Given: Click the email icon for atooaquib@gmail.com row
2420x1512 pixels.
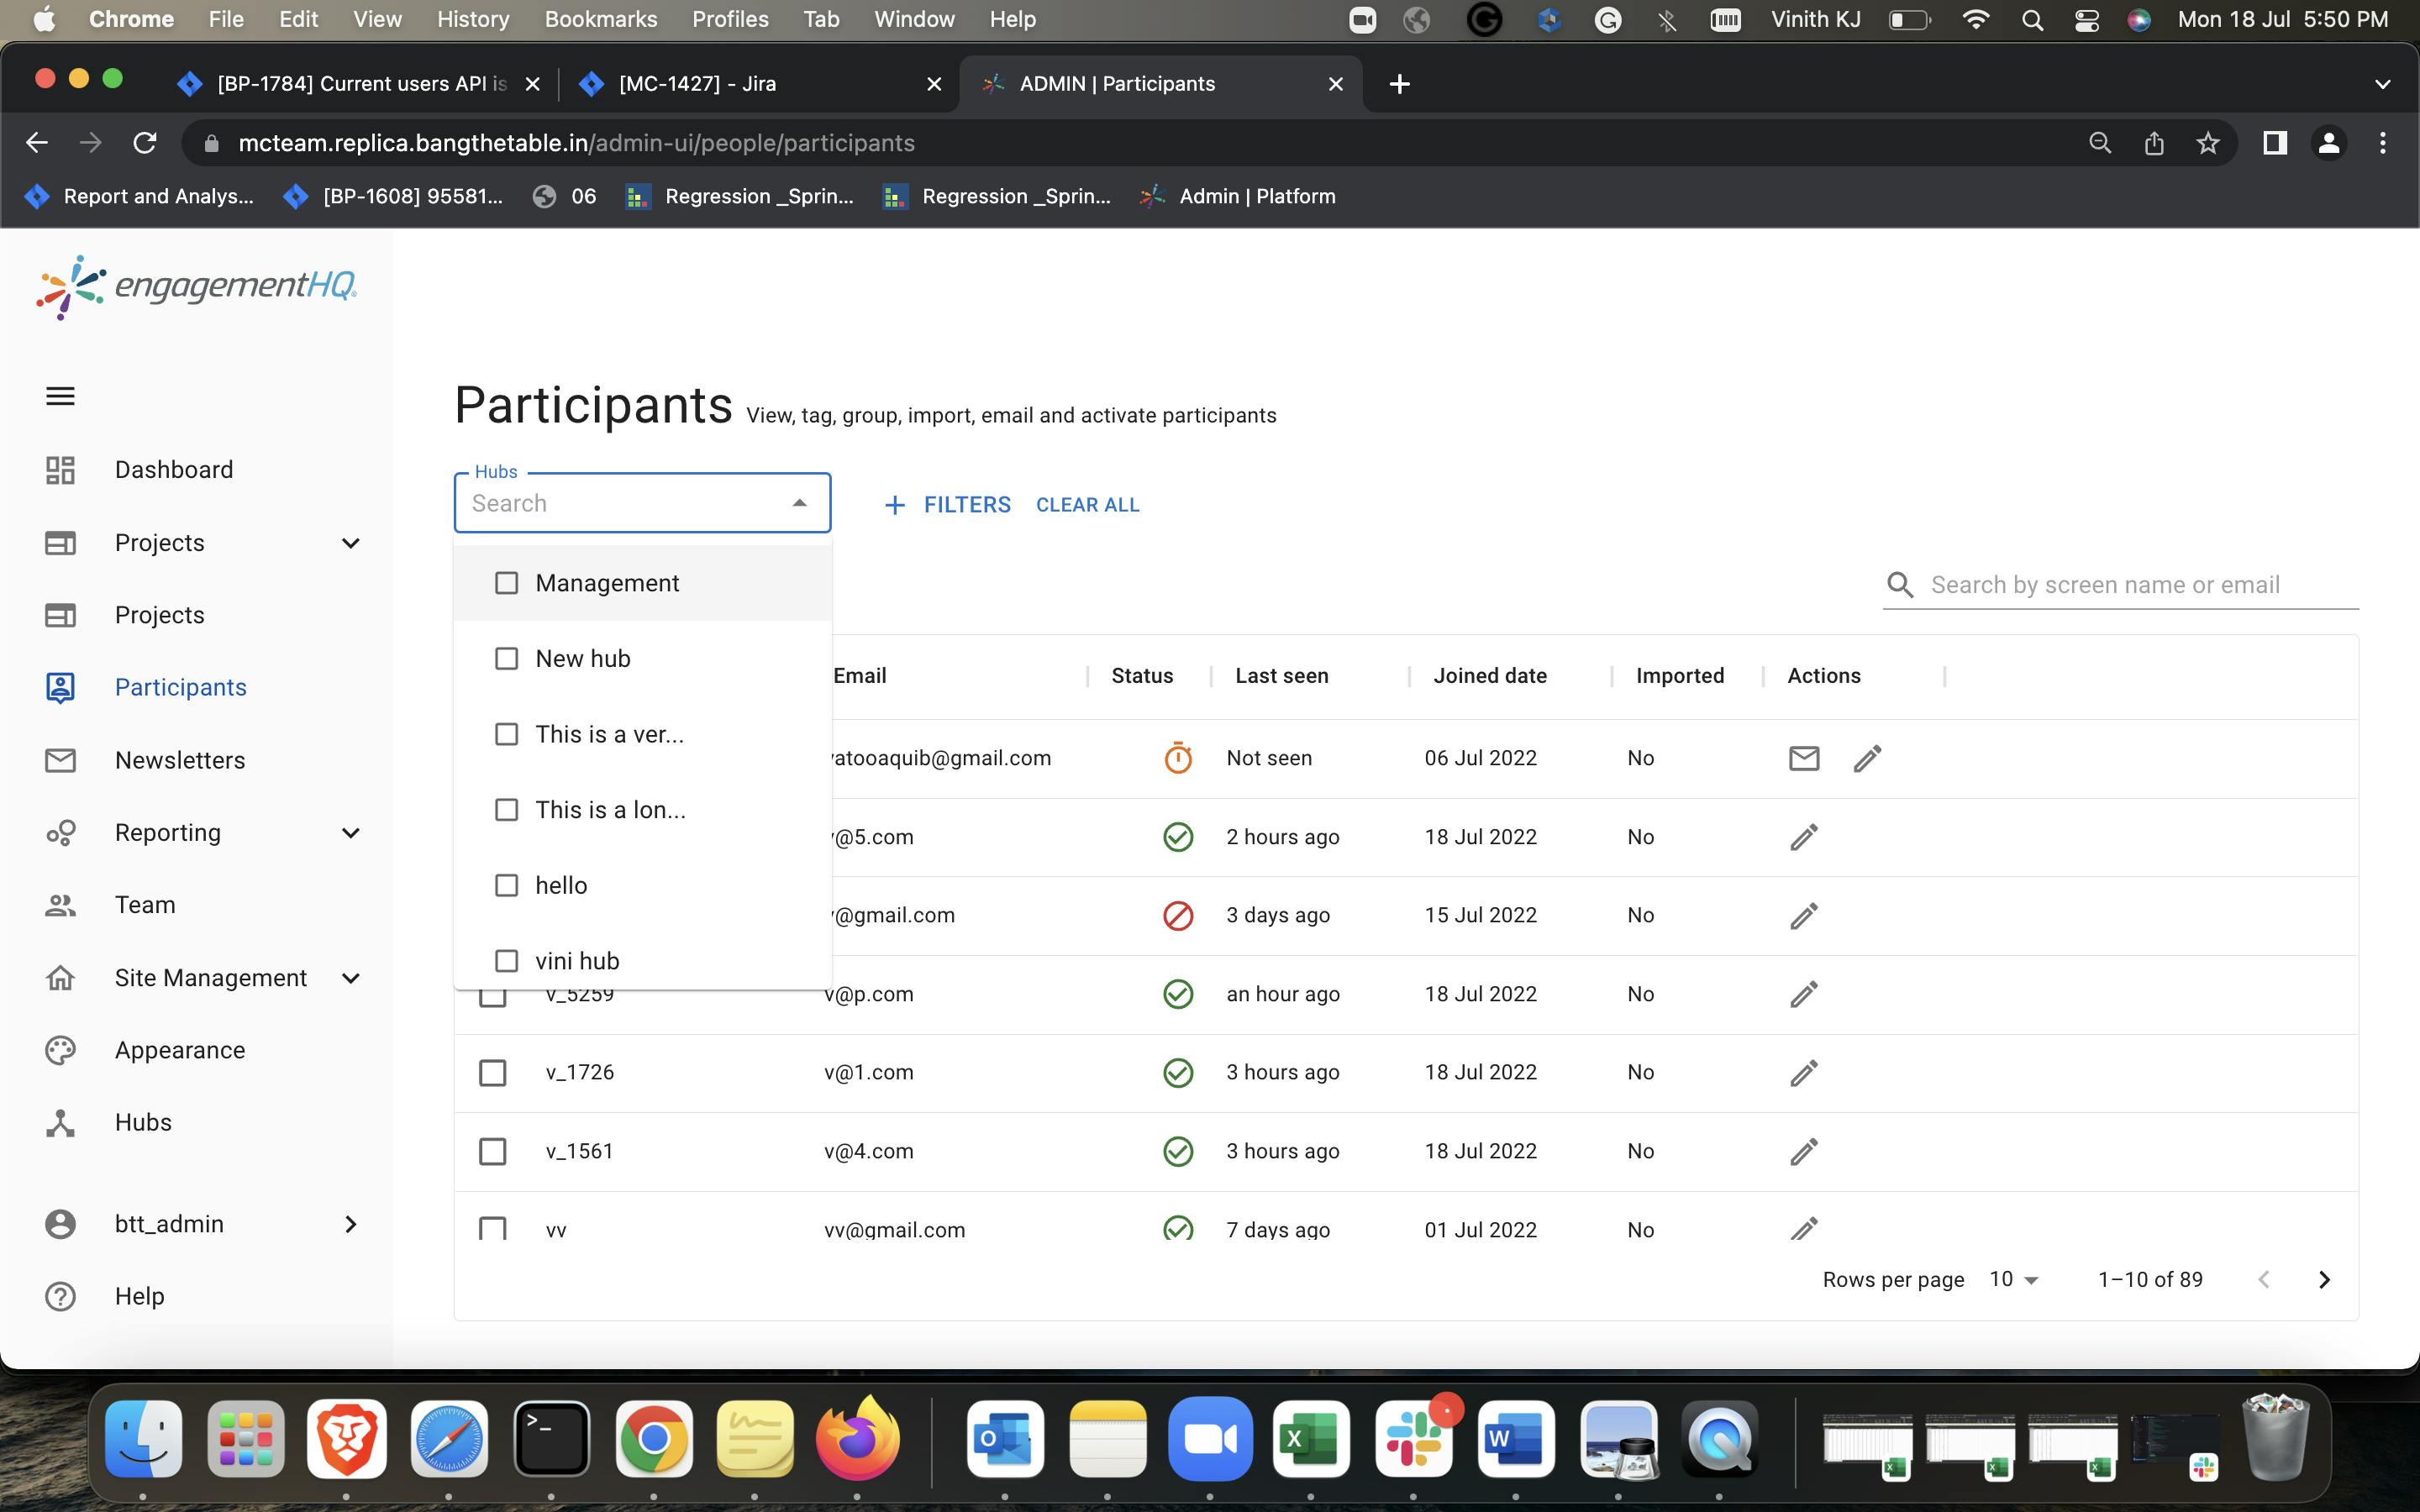Looking at the screenshot, I should coord(1803,758).
